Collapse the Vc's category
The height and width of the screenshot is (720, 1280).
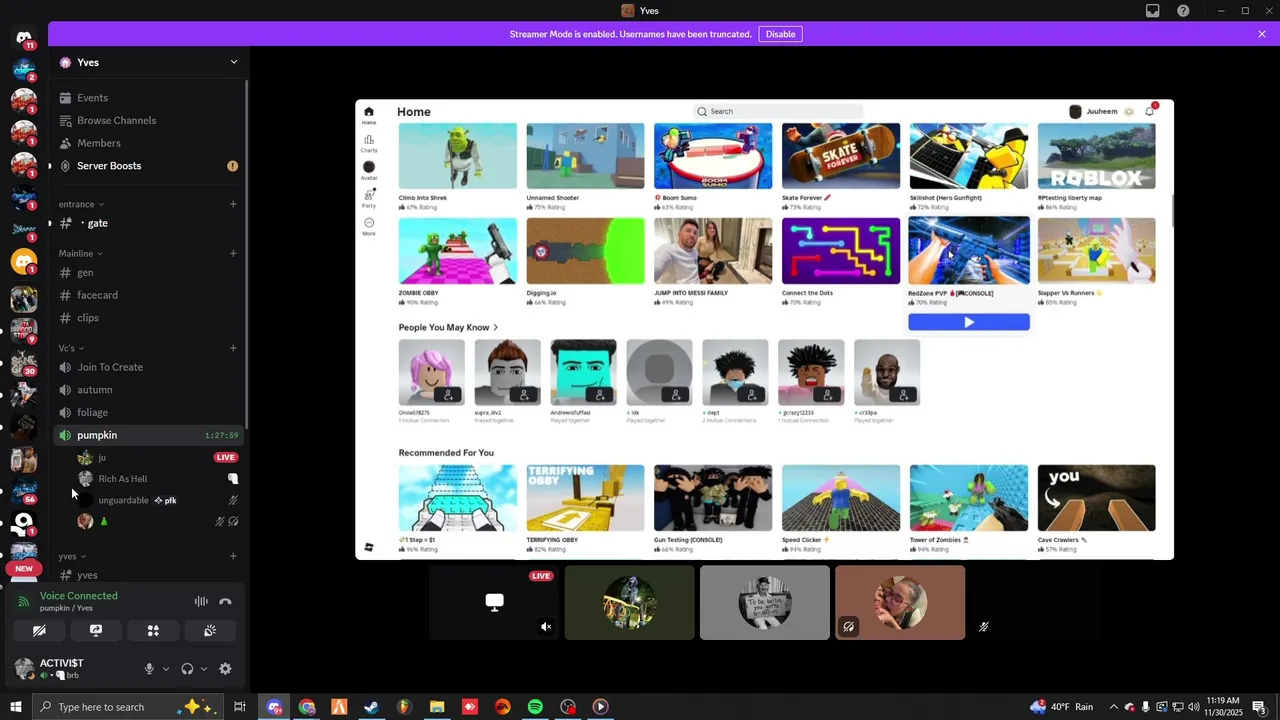71,348
